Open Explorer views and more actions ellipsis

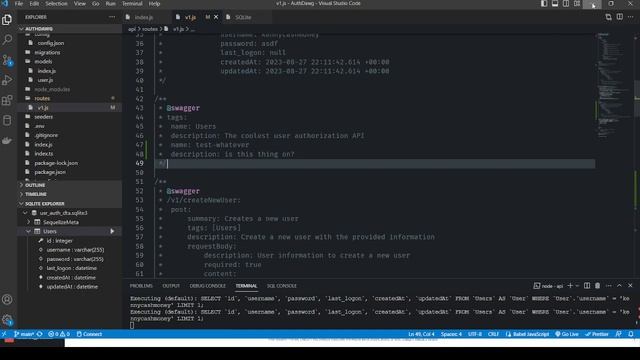[x=112, y=17]
